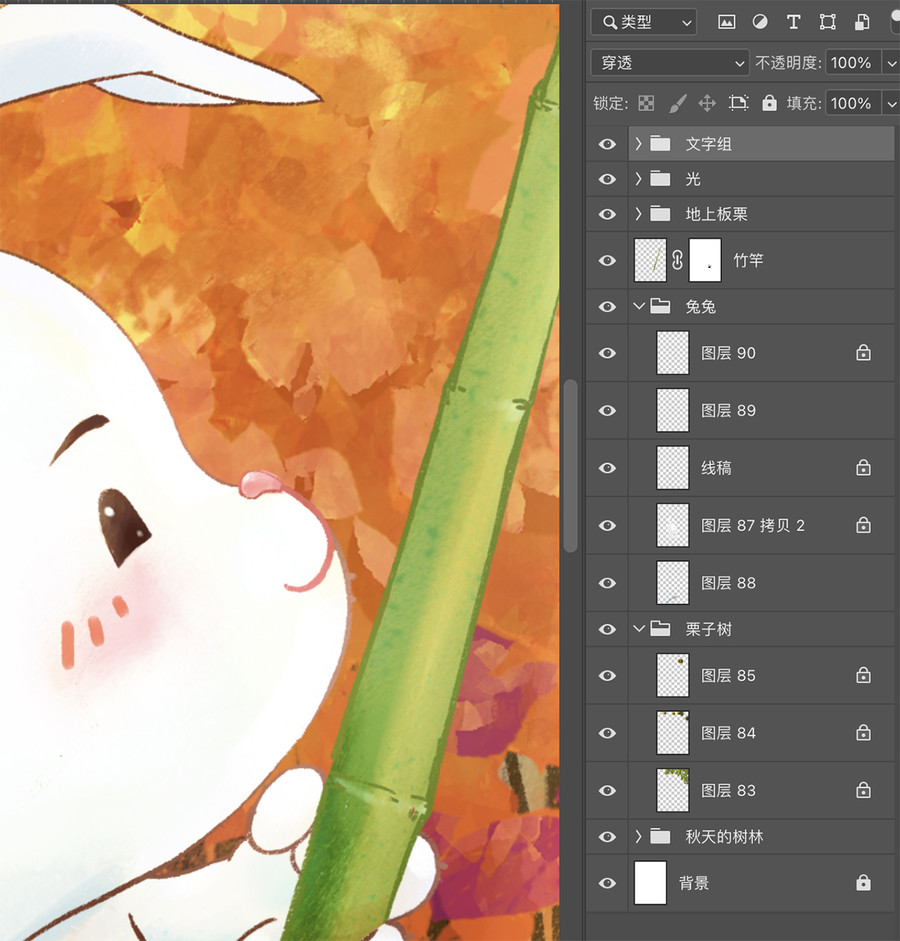Screen dimensions: 900x941
Task: Toggle visibility of 图层 83
Action: [x=607, y=790]
